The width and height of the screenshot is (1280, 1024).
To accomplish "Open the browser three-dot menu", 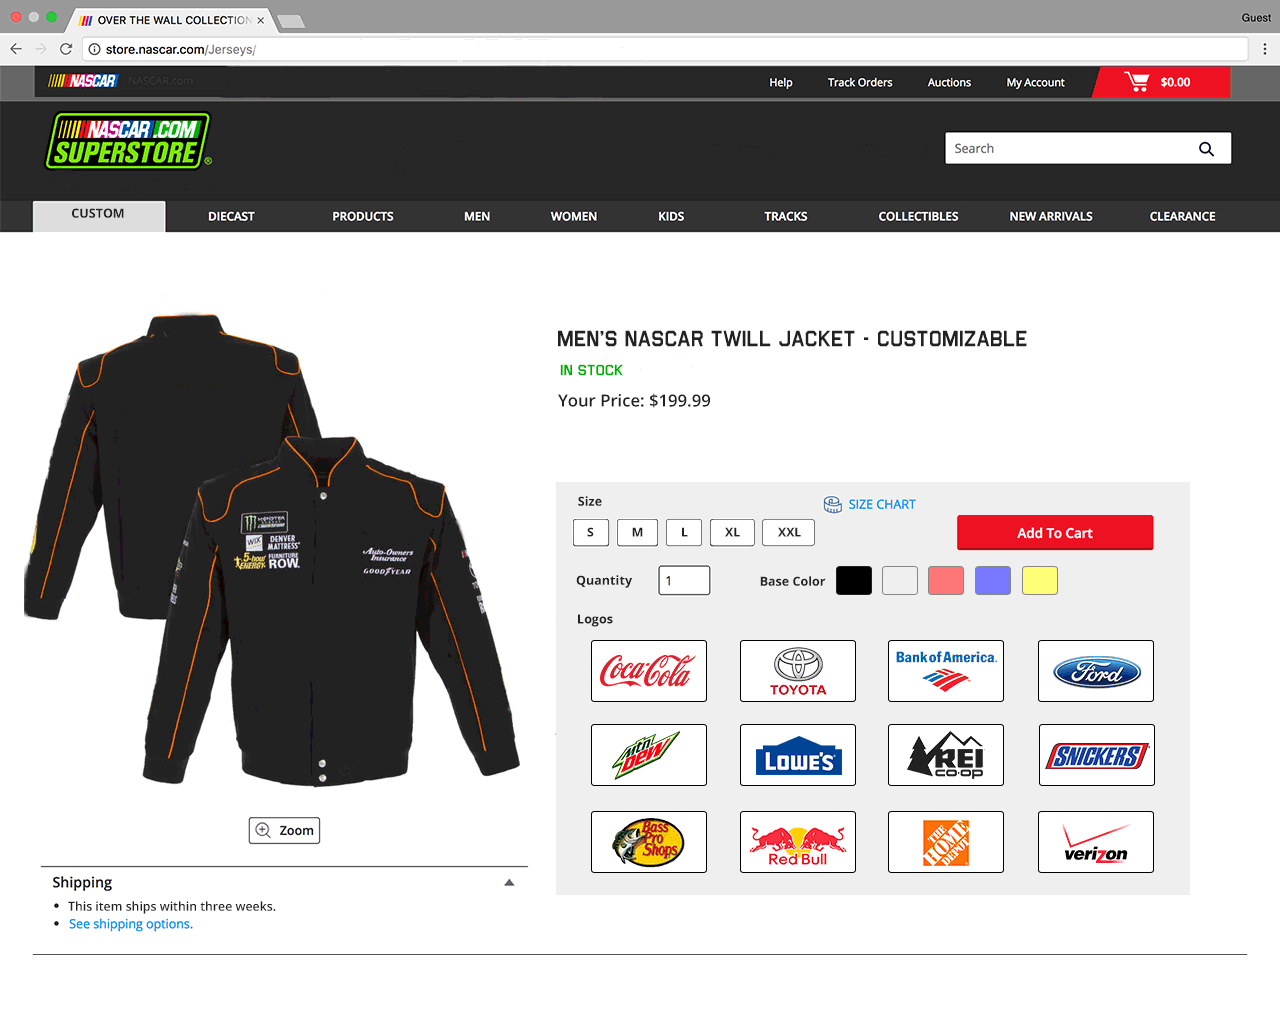I will [x=1265, y=49].
